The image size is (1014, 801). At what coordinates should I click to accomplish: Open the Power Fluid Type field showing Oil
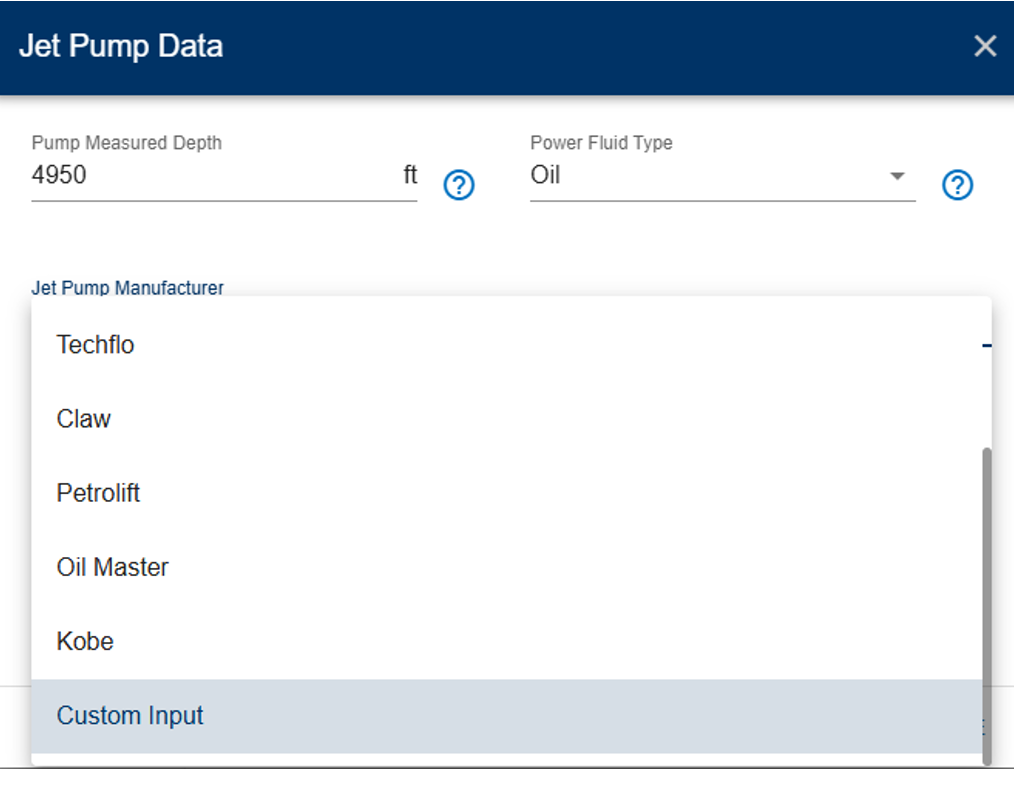[722, 175]
